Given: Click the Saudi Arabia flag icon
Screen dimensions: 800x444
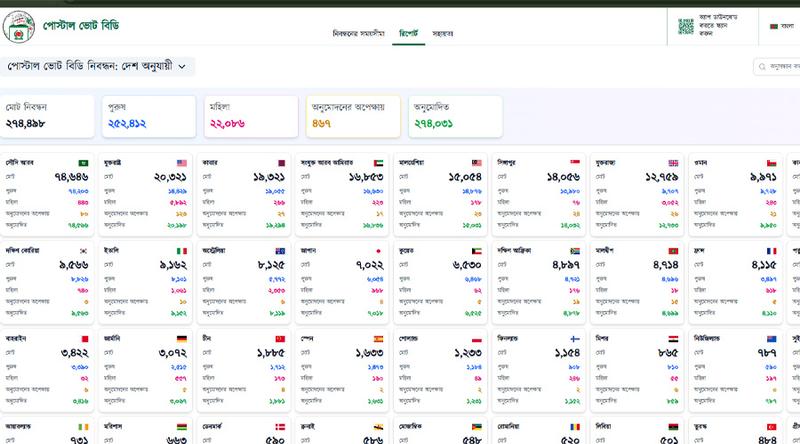Looking at the screenshot, I should pyautogui.click(x=85, y=163).
